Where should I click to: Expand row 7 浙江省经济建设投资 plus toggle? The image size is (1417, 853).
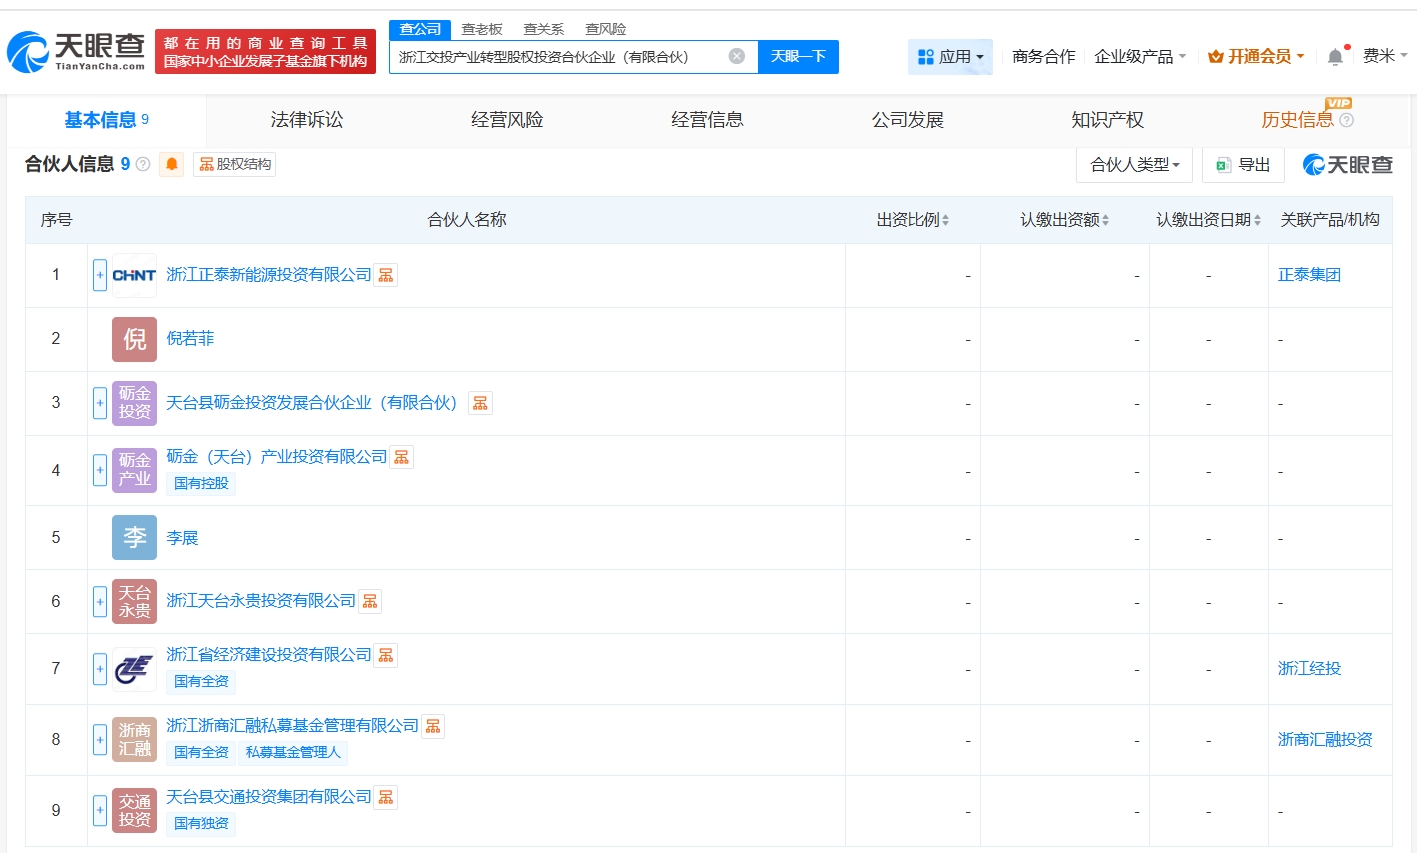pos(100,668)
